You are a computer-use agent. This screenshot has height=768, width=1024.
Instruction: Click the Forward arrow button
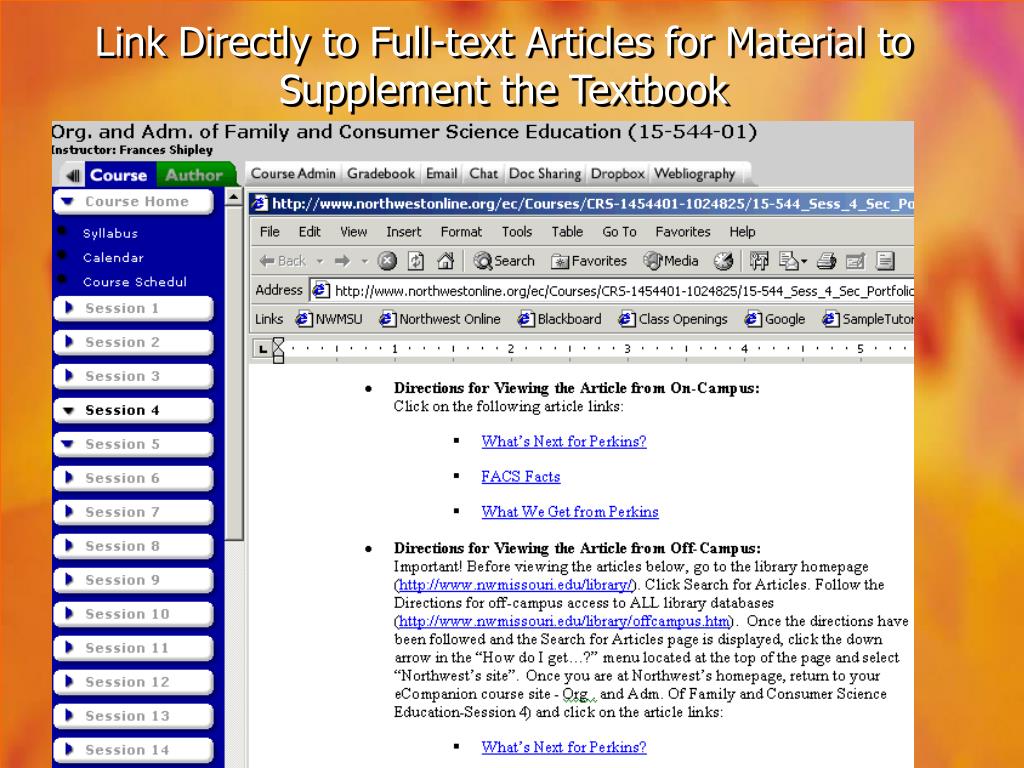(x=342, y=261)
